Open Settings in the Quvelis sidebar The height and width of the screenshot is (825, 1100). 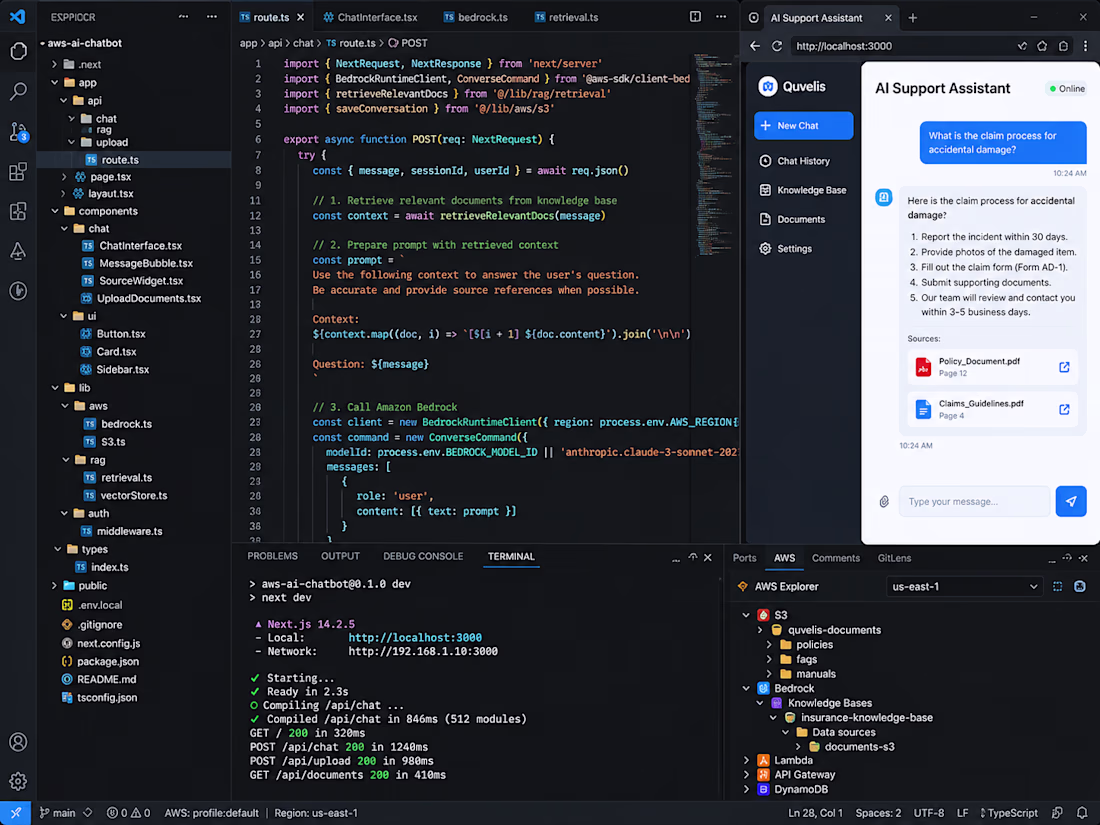point(786,249)
